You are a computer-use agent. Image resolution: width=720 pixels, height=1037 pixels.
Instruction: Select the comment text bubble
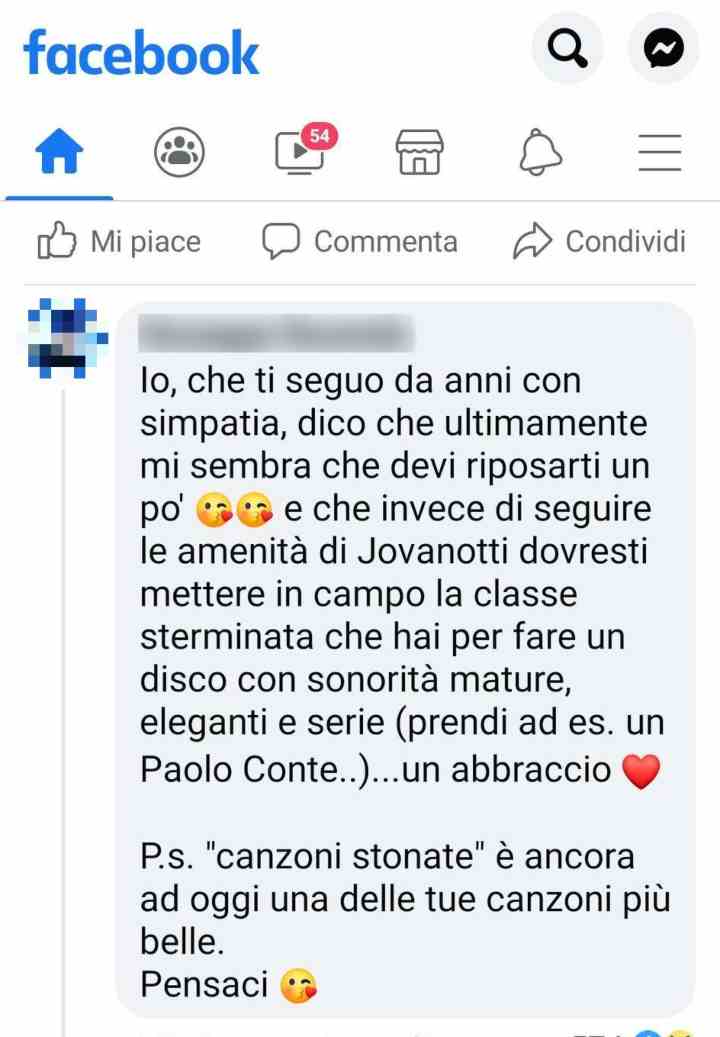pos(405,660)
